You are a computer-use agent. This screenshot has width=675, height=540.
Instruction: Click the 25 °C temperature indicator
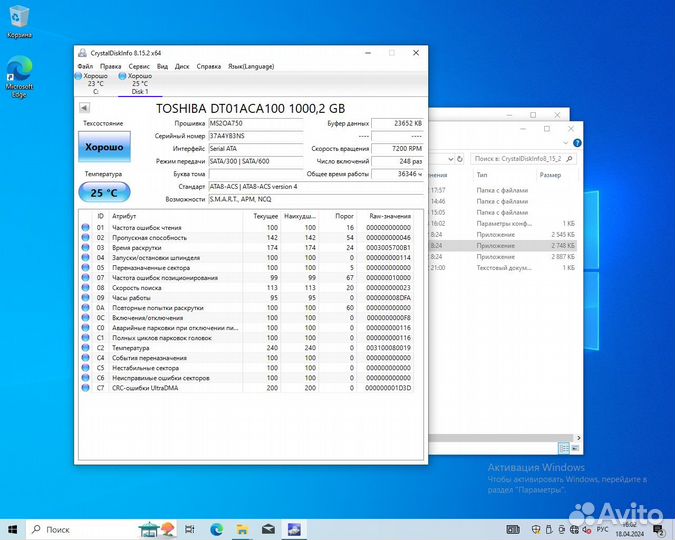(104, 192)
